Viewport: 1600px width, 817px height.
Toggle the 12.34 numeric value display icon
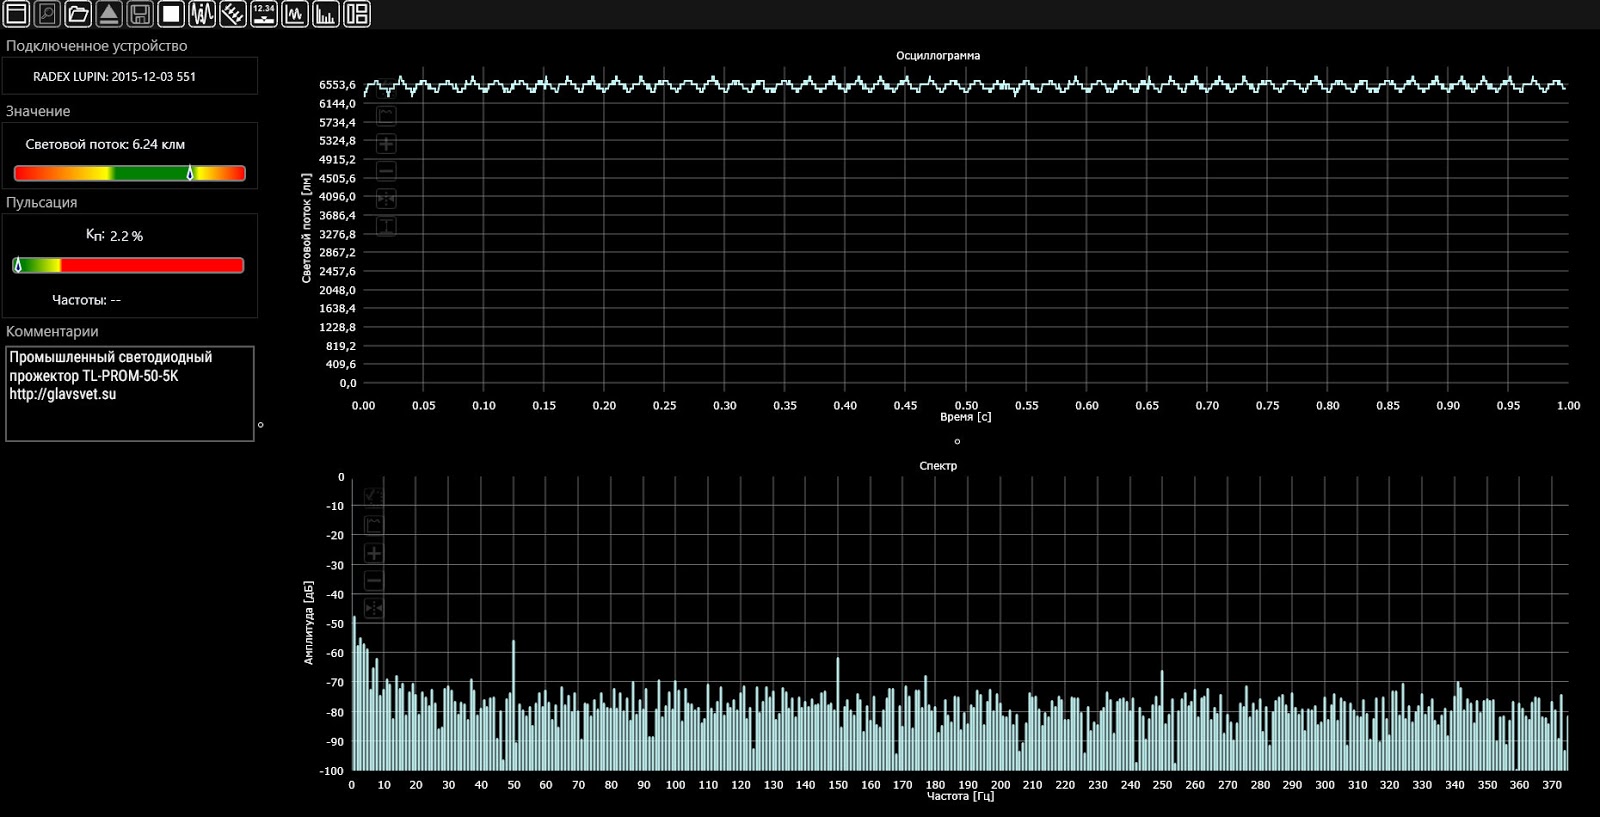pyautogui.click(x=264, y=14)
